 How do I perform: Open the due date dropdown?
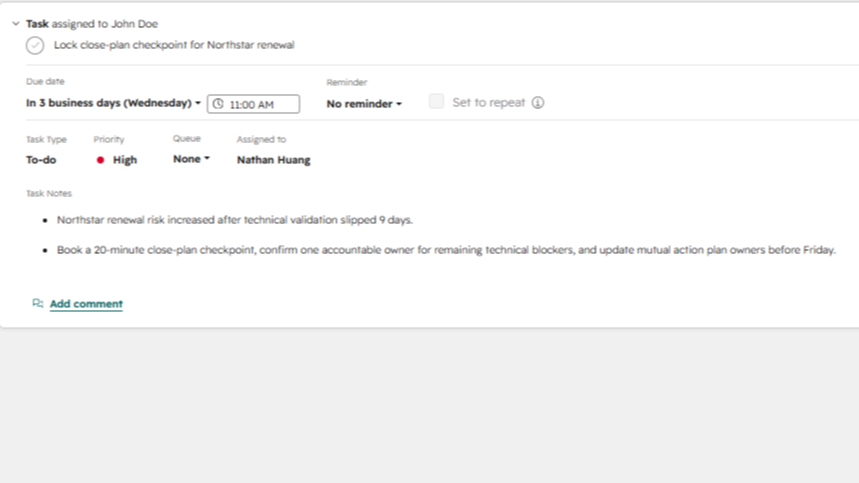pos(113,103)
